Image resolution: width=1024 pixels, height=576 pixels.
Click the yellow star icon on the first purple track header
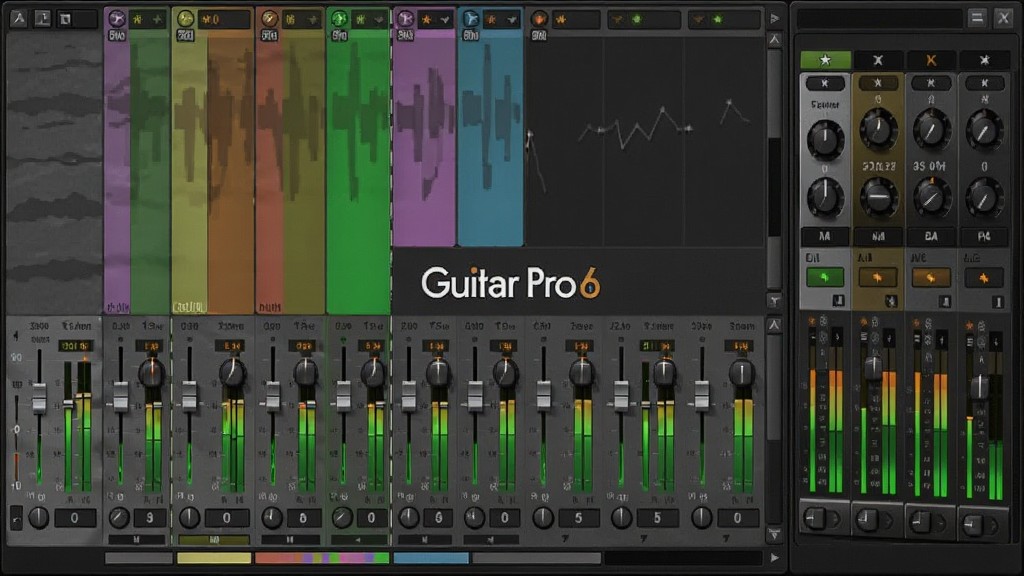pos(137,20)
